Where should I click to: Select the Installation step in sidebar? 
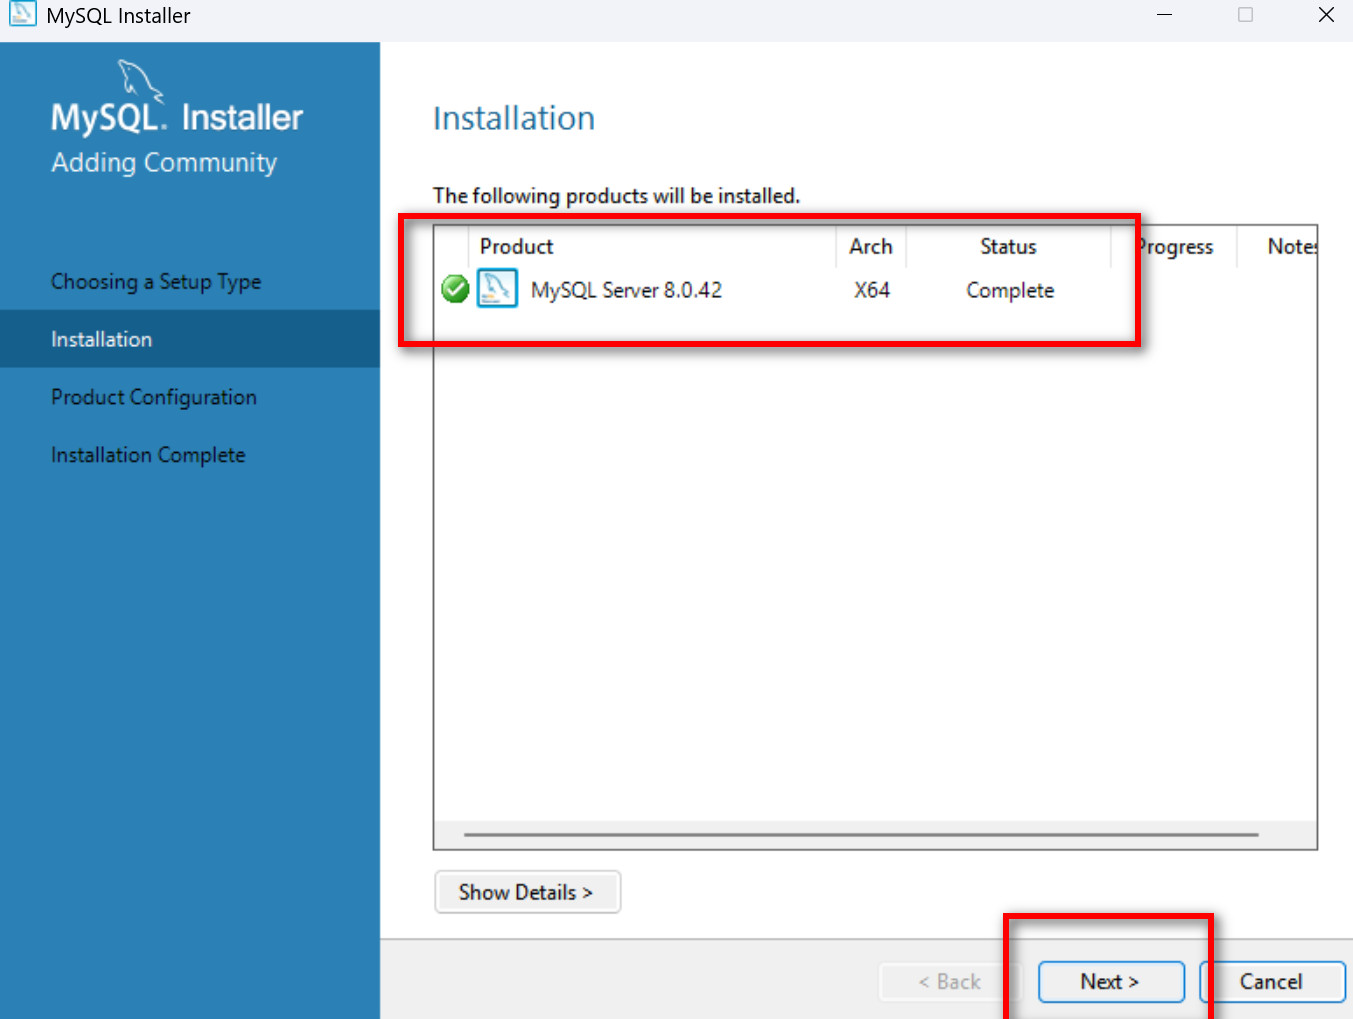tap(102, 339)
